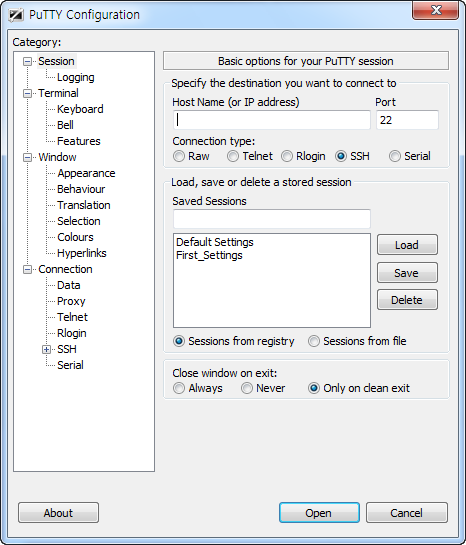The width and height of the screenshot is (466, 545).
Task: Set close window on exit to Never
Action: click(x=263, y=388)
